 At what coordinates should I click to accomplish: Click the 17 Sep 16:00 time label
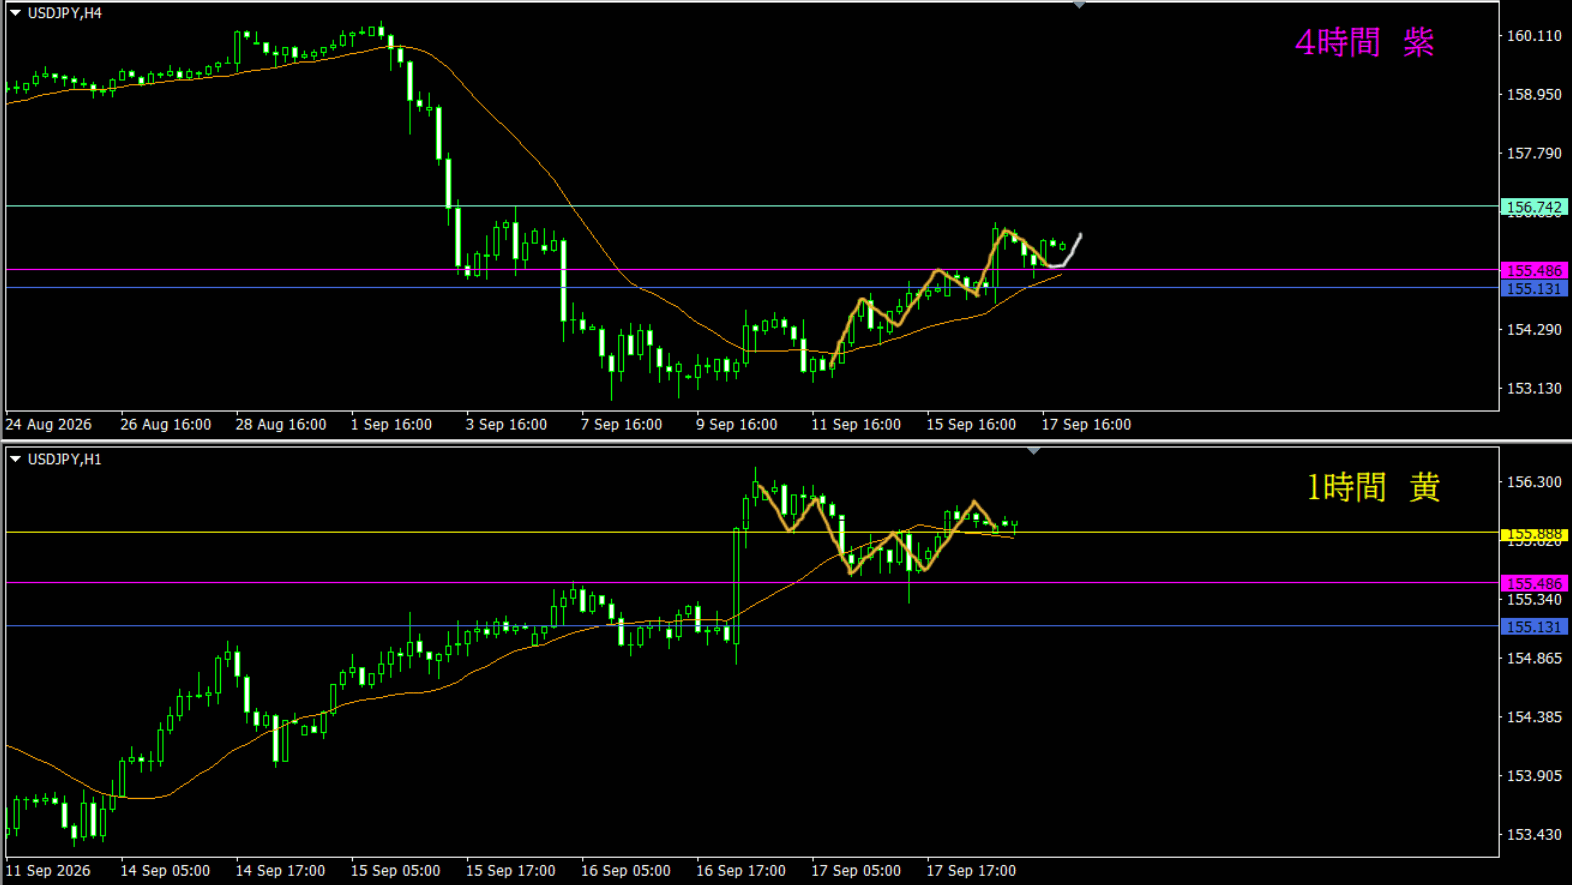pos(1086,424)
